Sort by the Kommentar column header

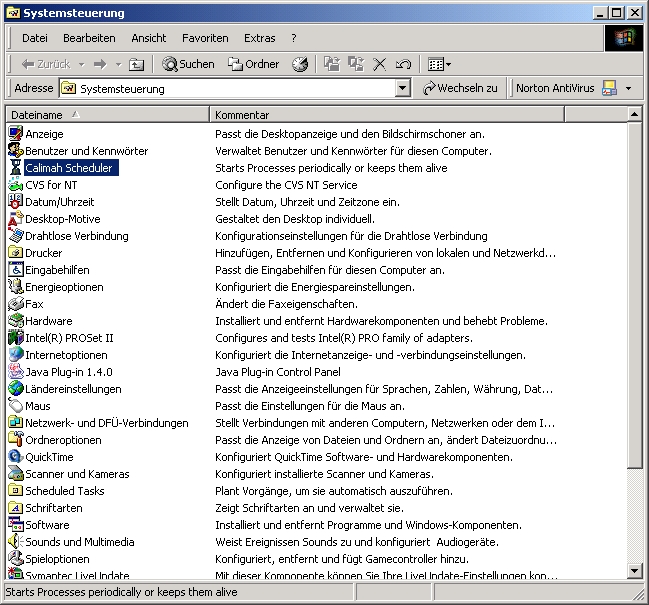pyautogui.click(x=387, y=115)
